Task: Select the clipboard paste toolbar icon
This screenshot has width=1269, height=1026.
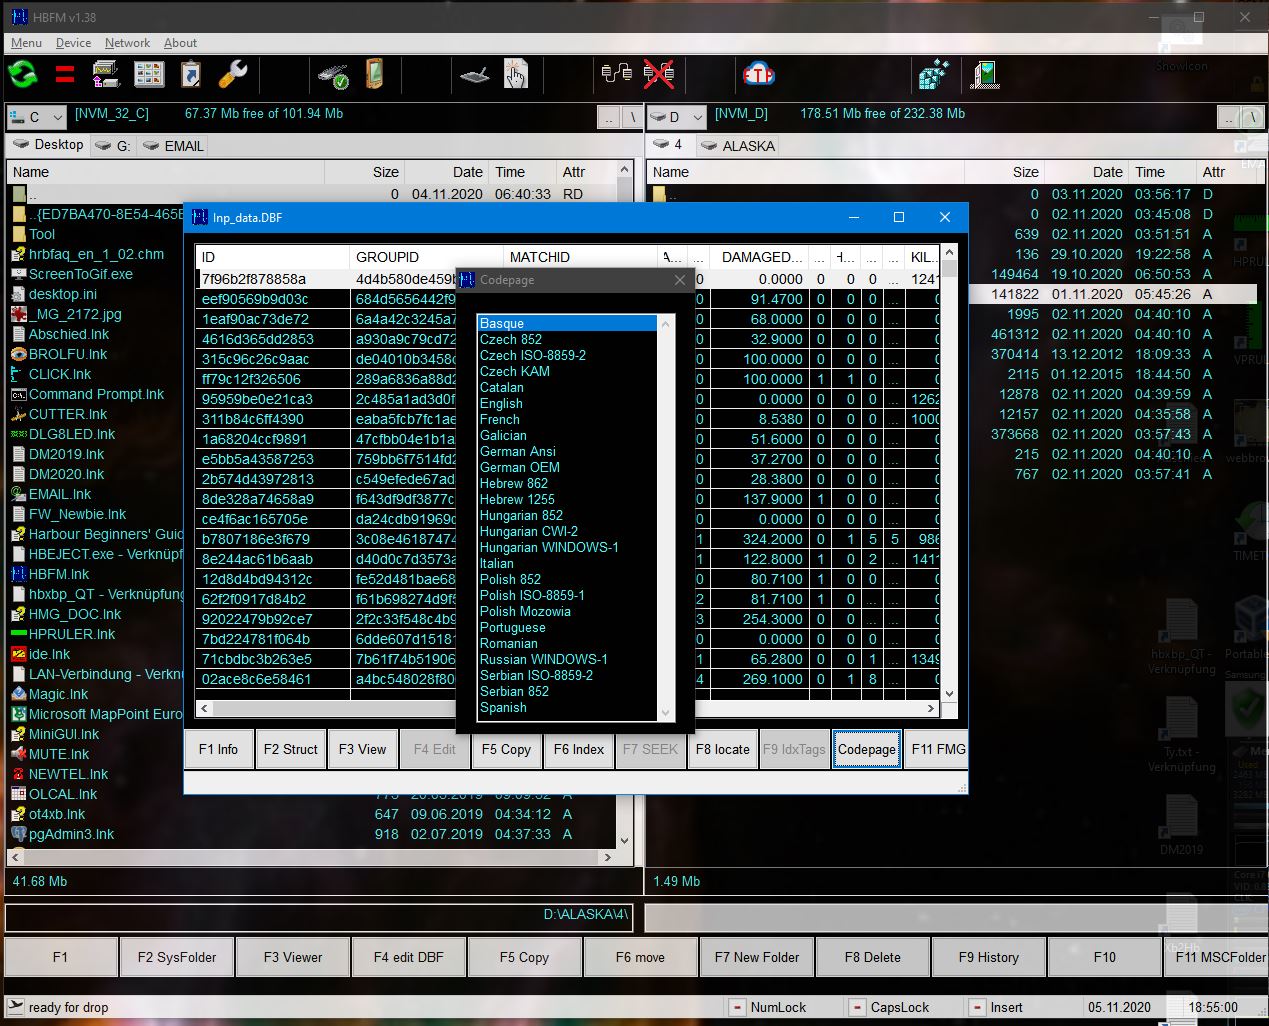Action: tap(190, 74)
